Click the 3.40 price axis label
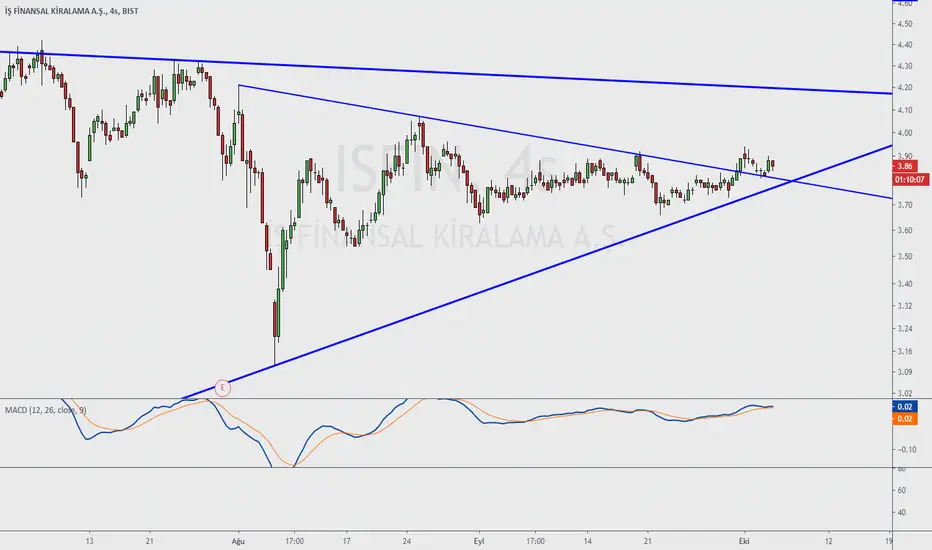The height and width of the screenshot is (550, 932). click(905, 284)
